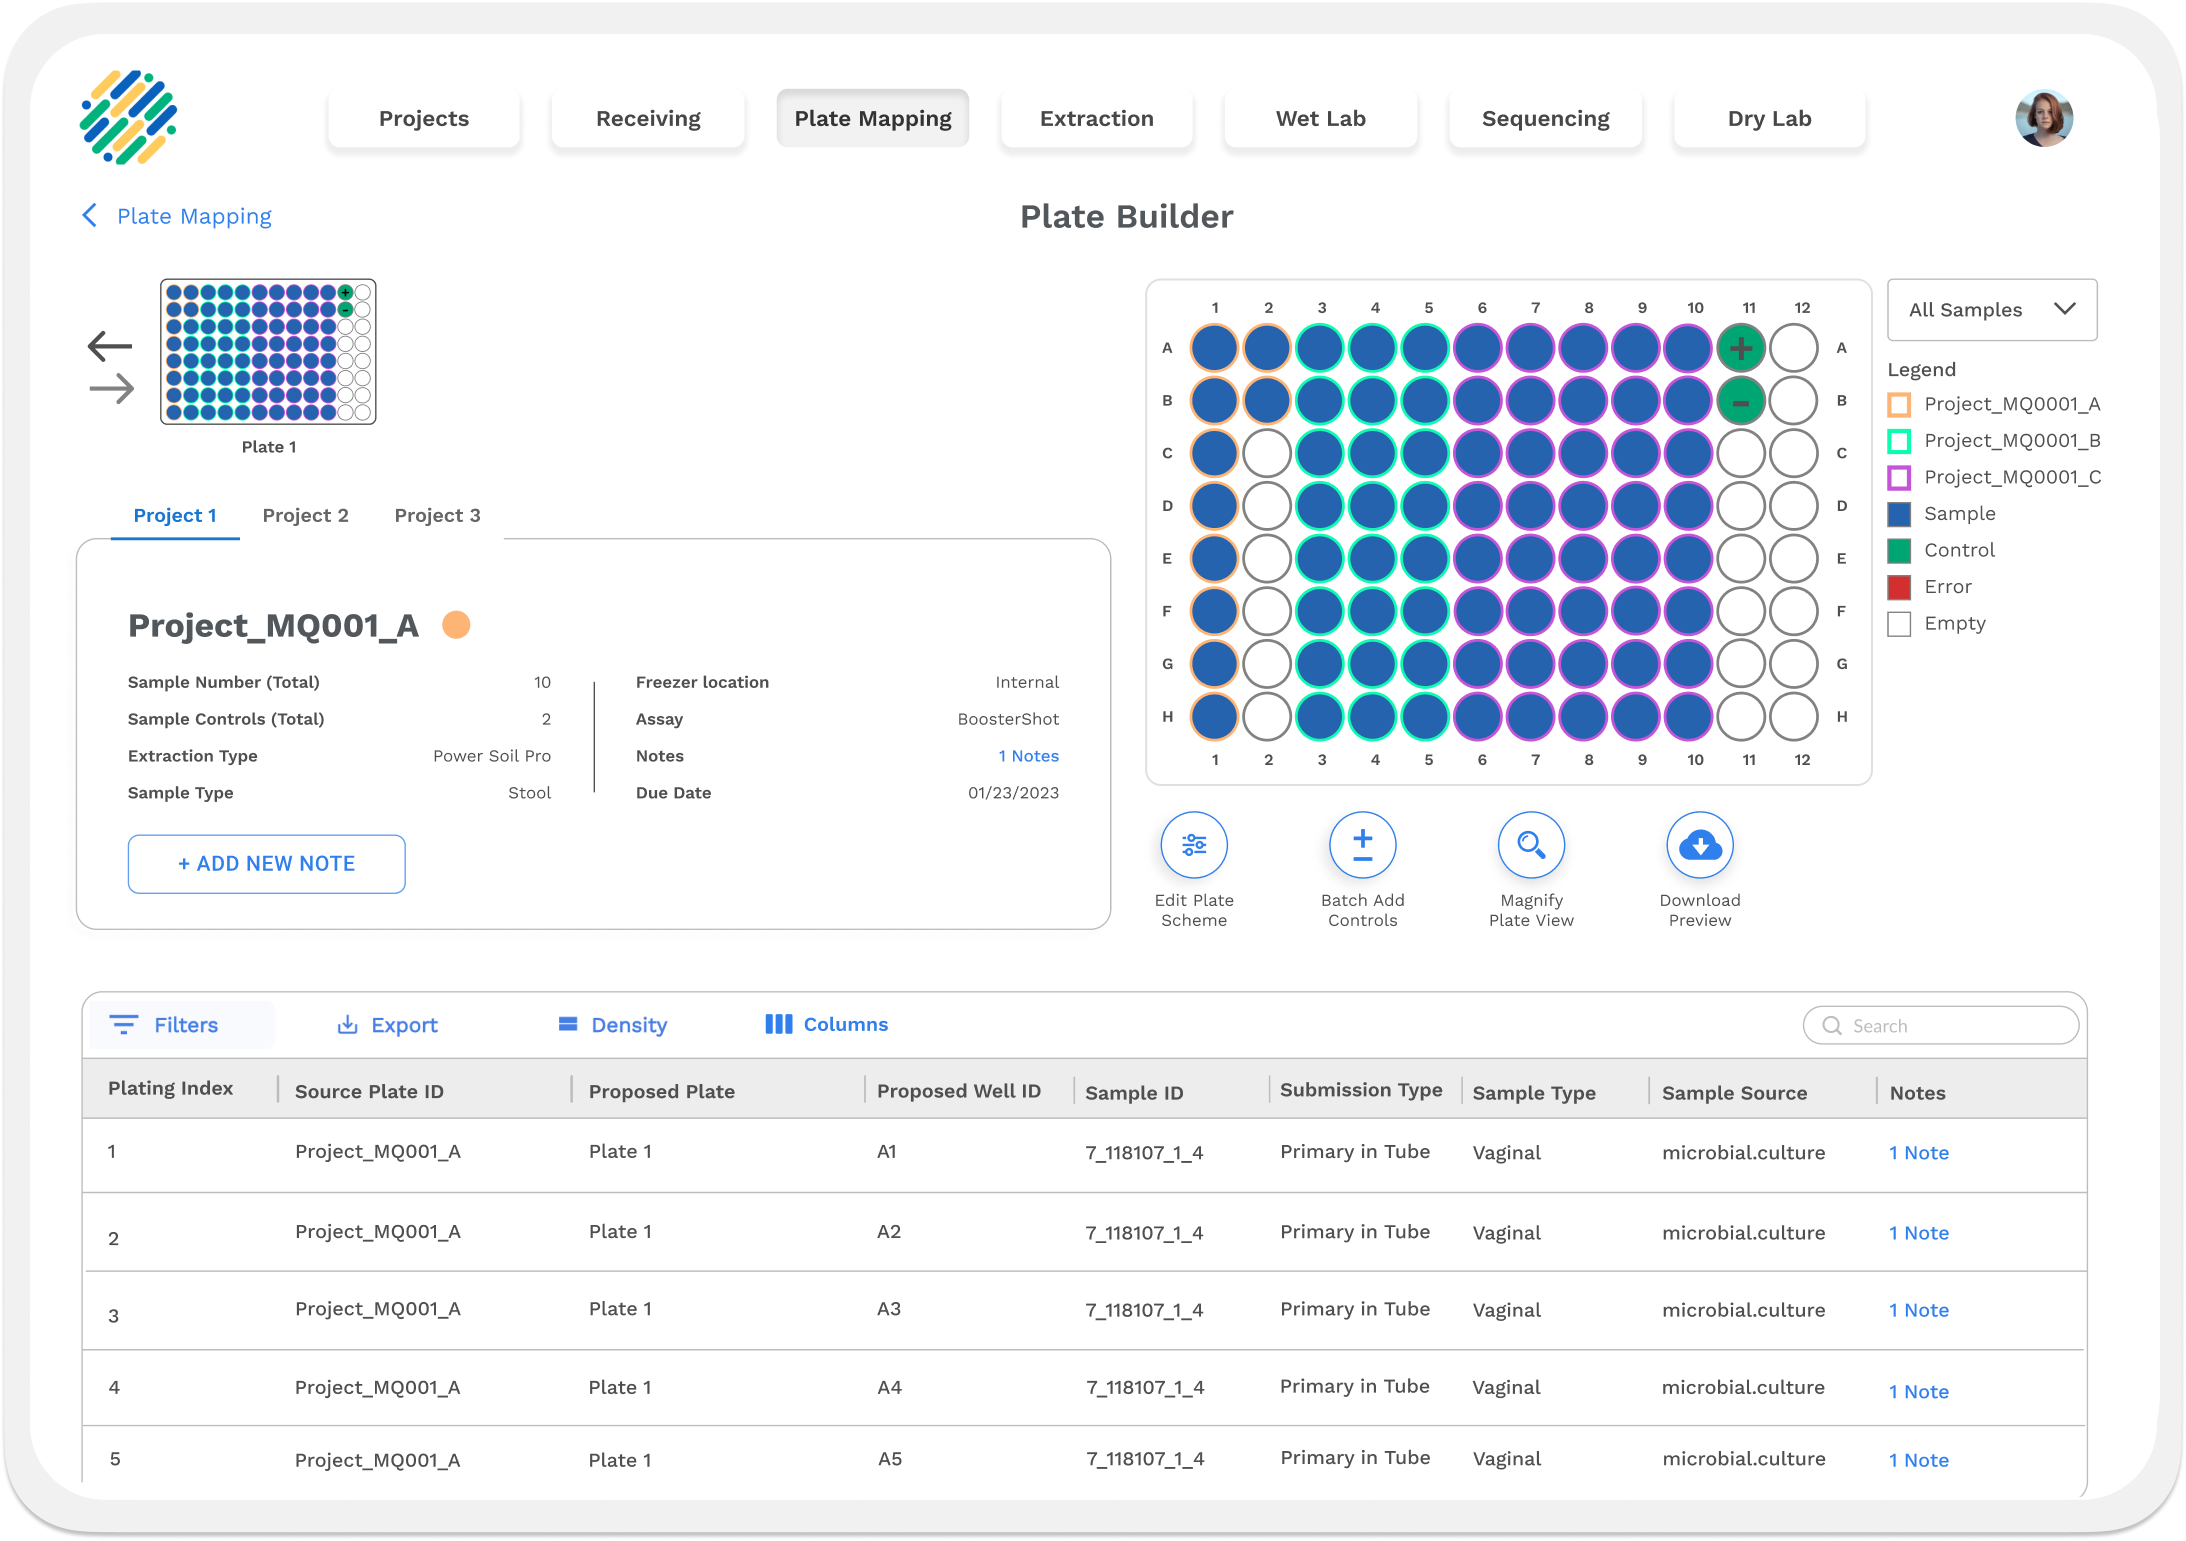Click the user profile avatar
The width and height of the screenshot is (2186, 1541).
click(2043, 119)
